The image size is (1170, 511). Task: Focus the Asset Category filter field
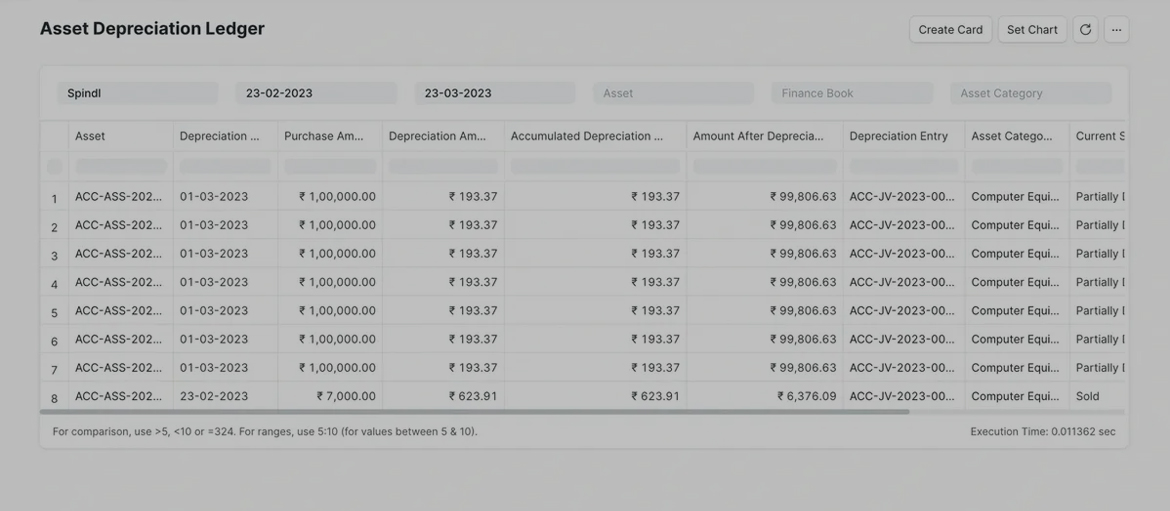(1030, 93)
